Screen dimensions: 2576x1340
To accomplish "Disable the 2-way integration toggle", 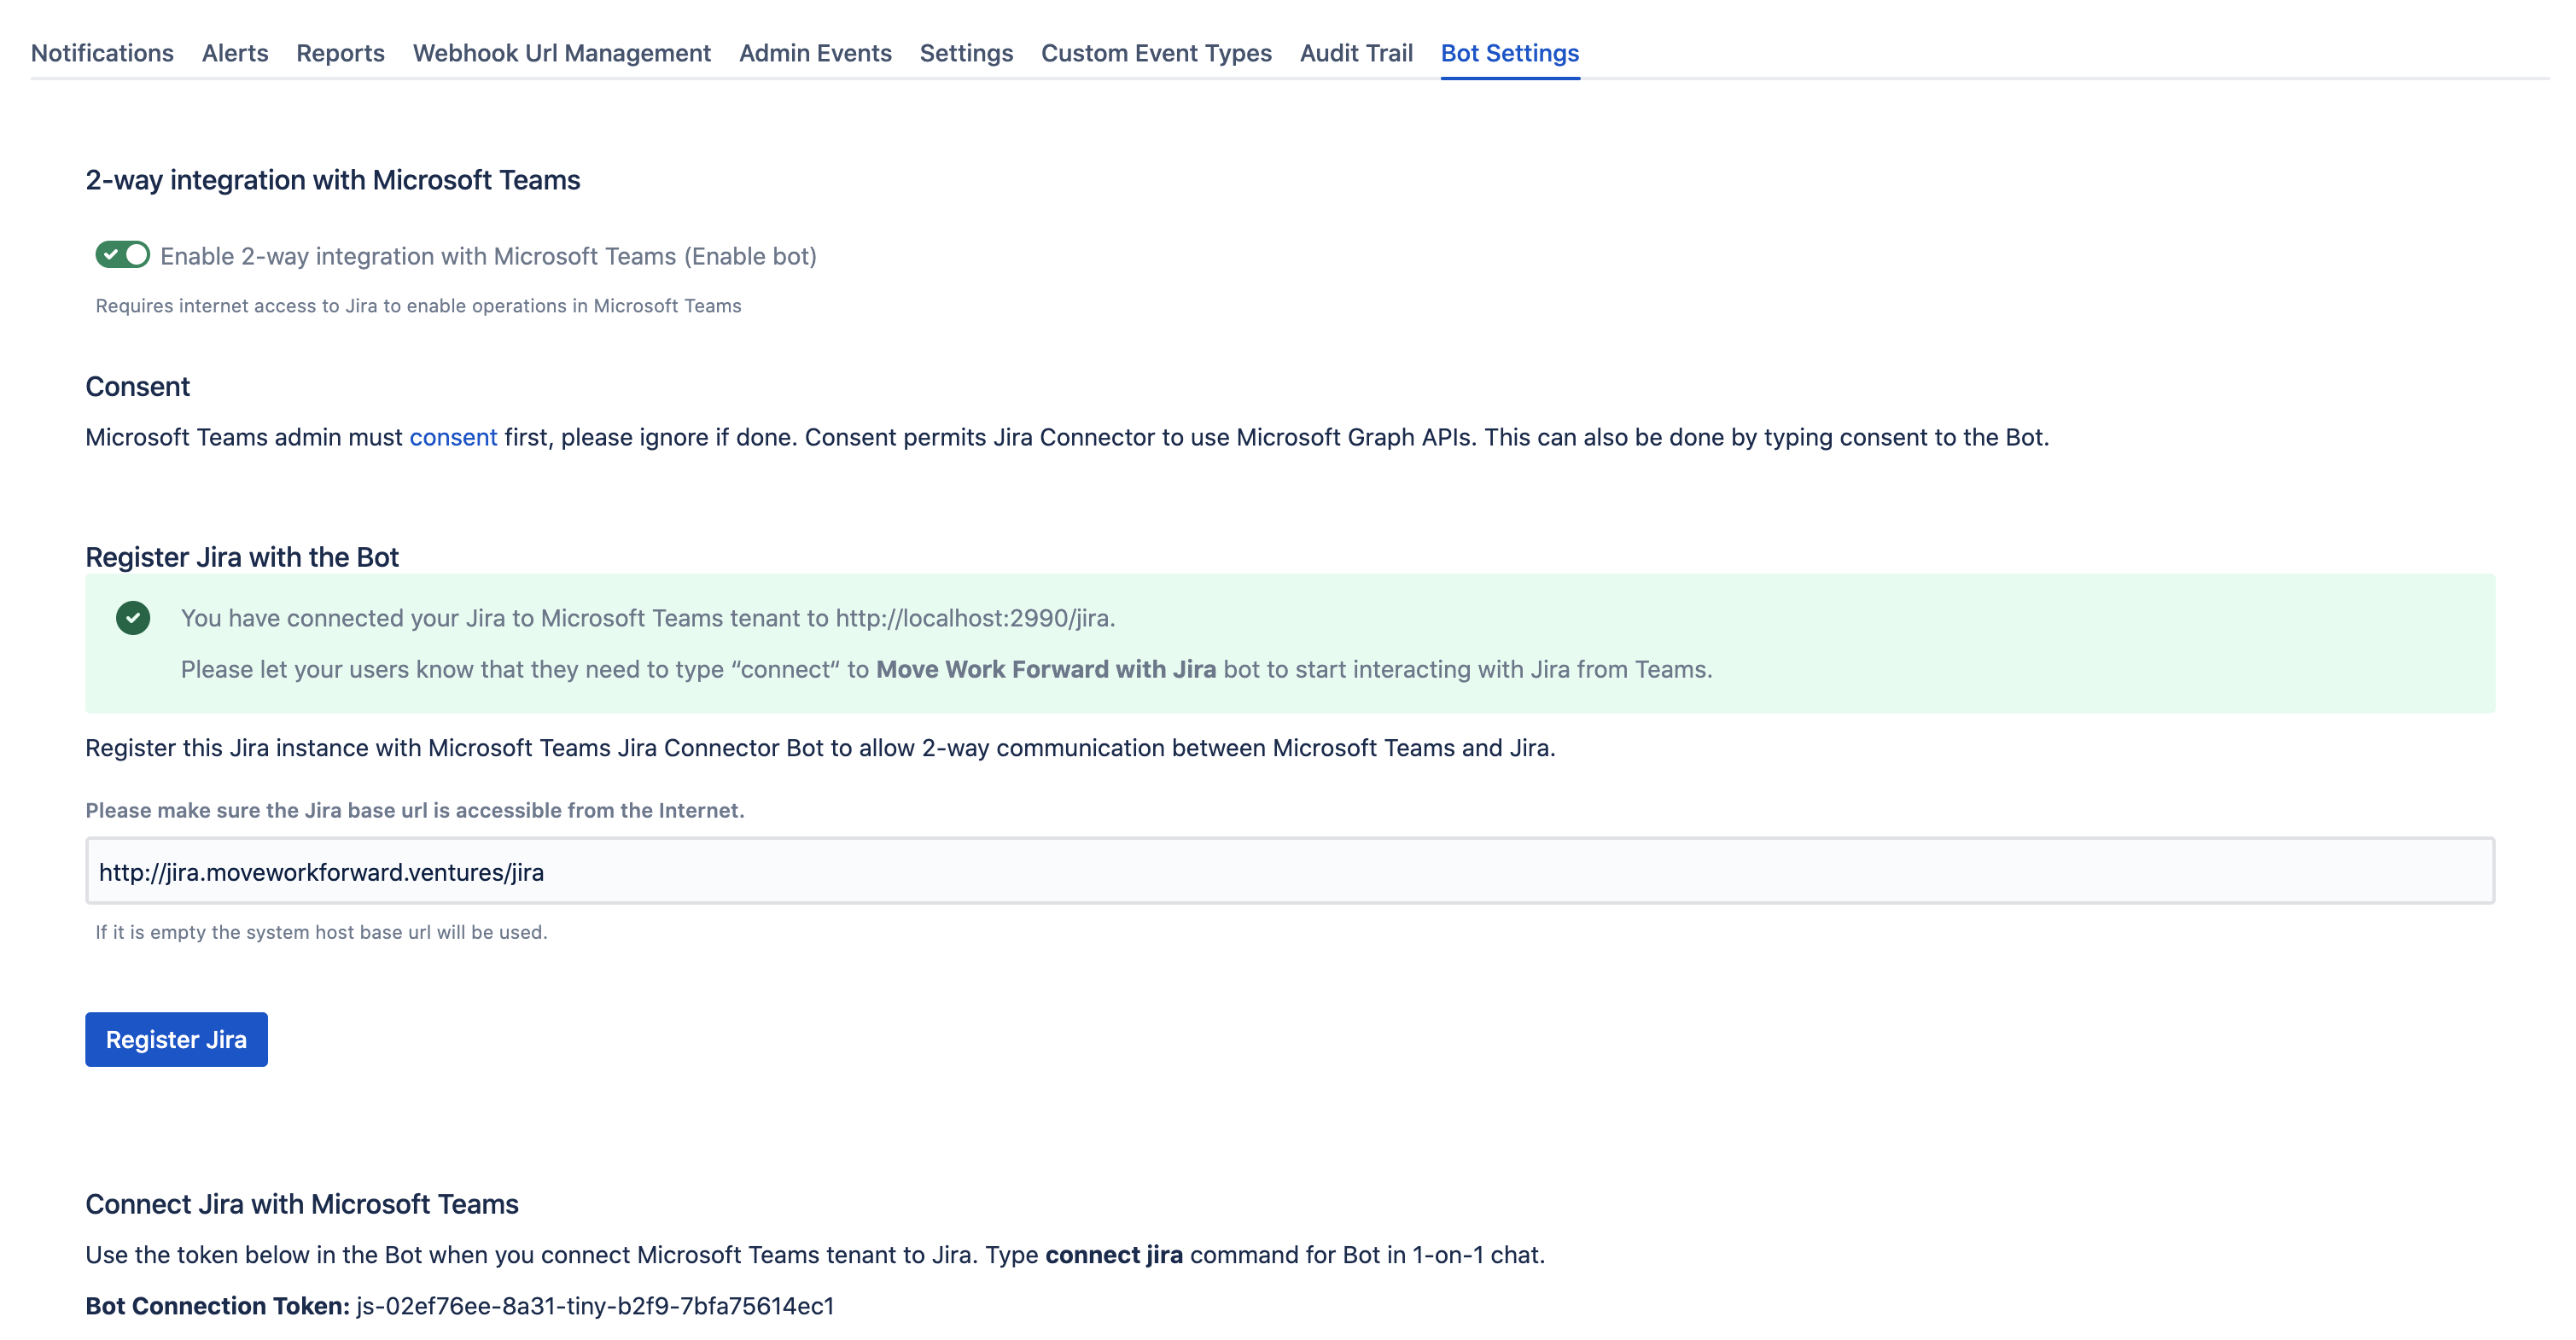I will pyautogui.click(x=122, y=255).
